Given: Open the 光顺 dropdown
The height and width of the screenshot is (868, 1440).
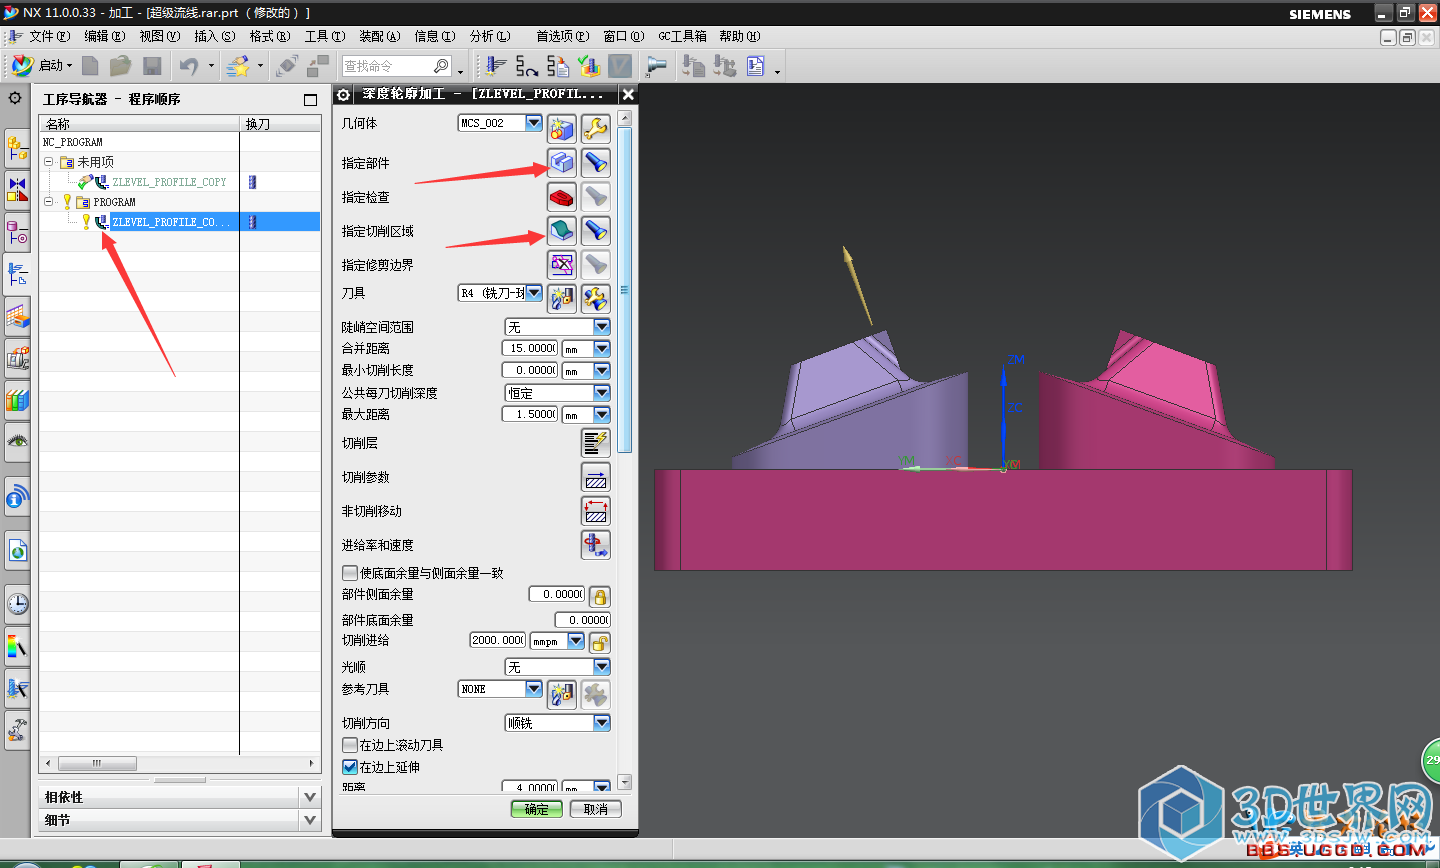Looking at the screenshot, I should point(602,667).
